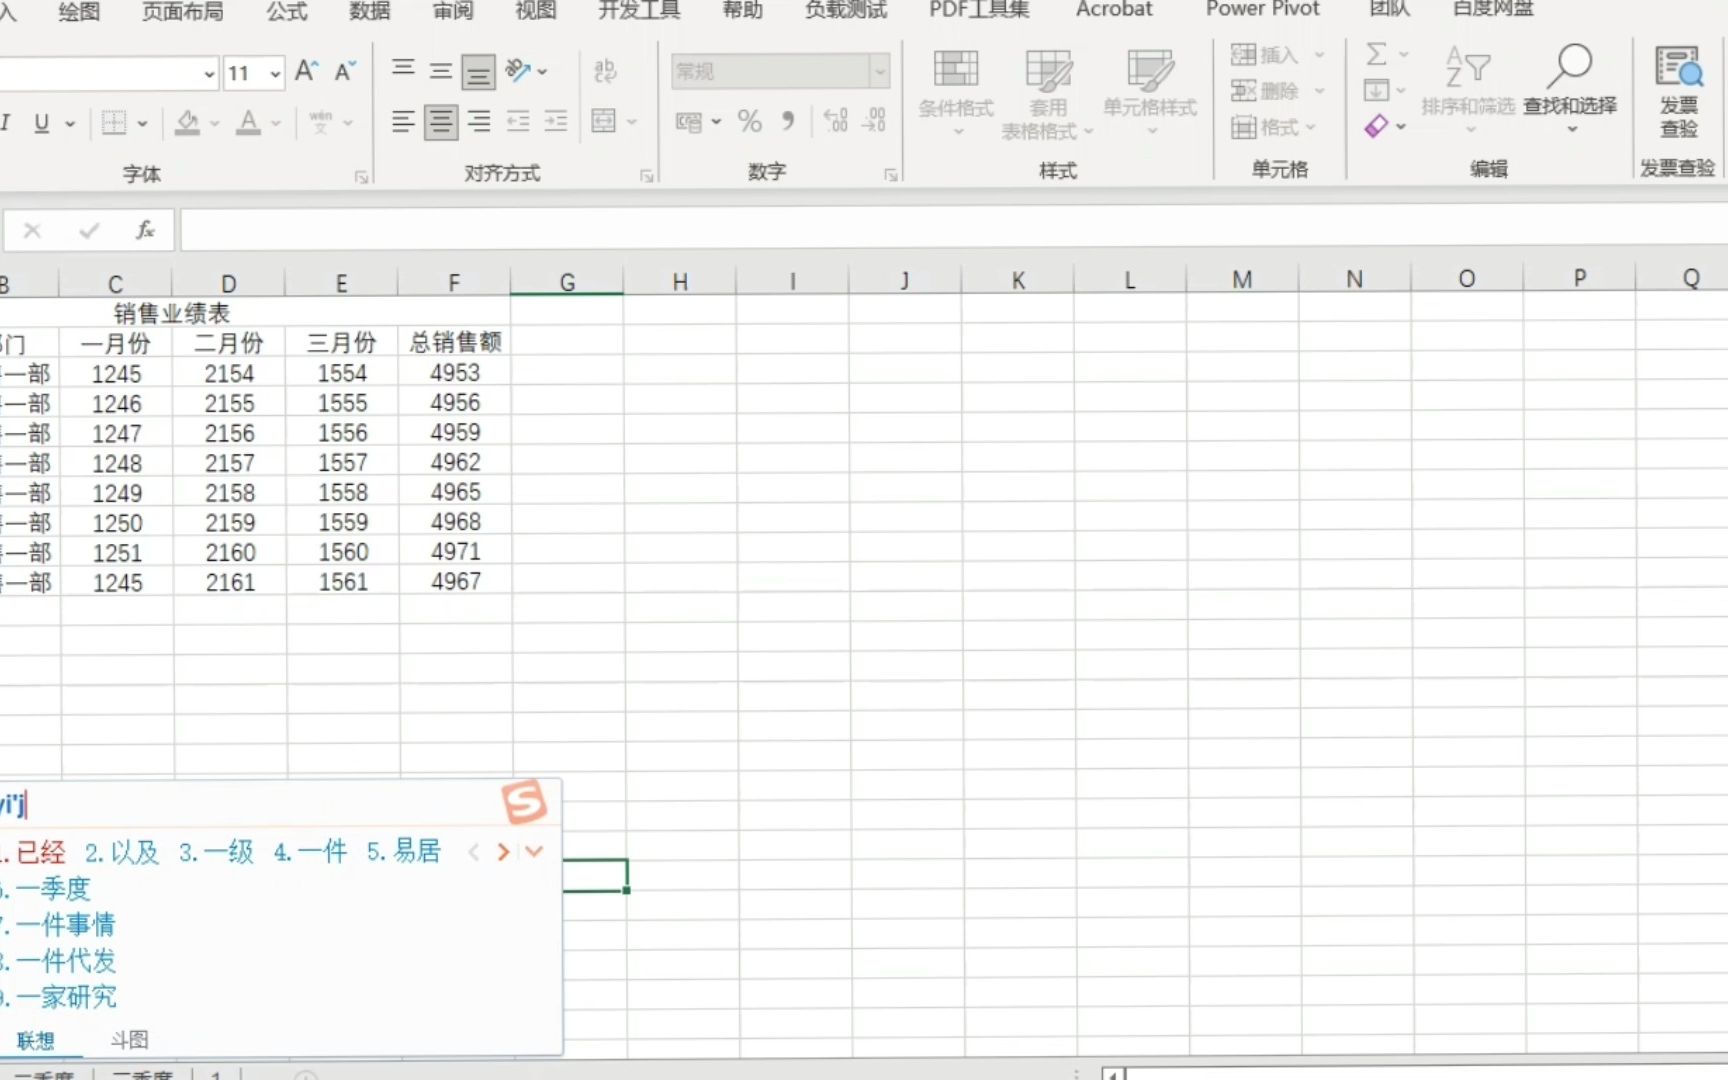Click the decrease indent icon

coord(518,122)
